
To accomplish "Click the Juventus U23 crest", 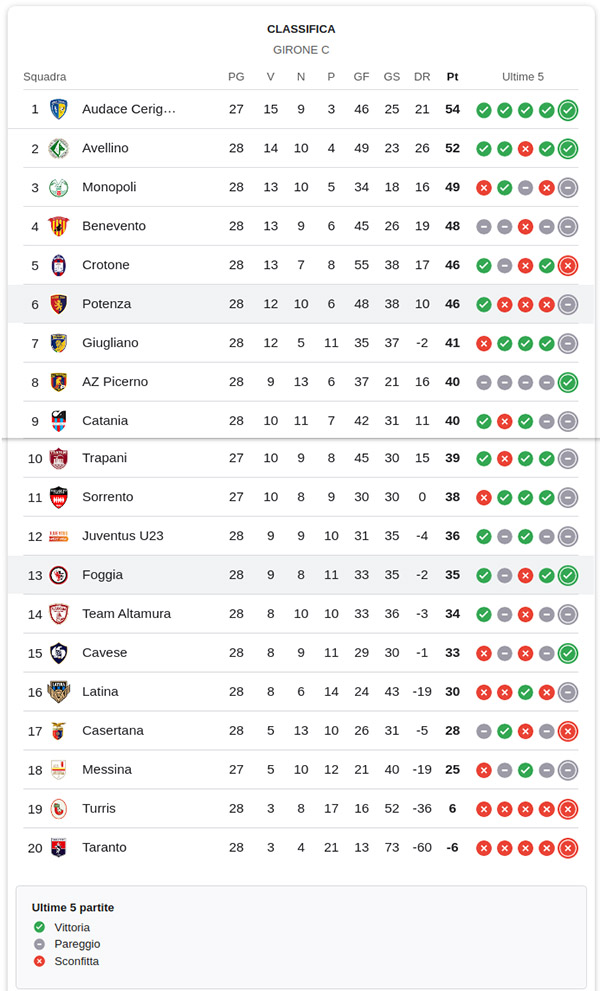I will 58,536.
